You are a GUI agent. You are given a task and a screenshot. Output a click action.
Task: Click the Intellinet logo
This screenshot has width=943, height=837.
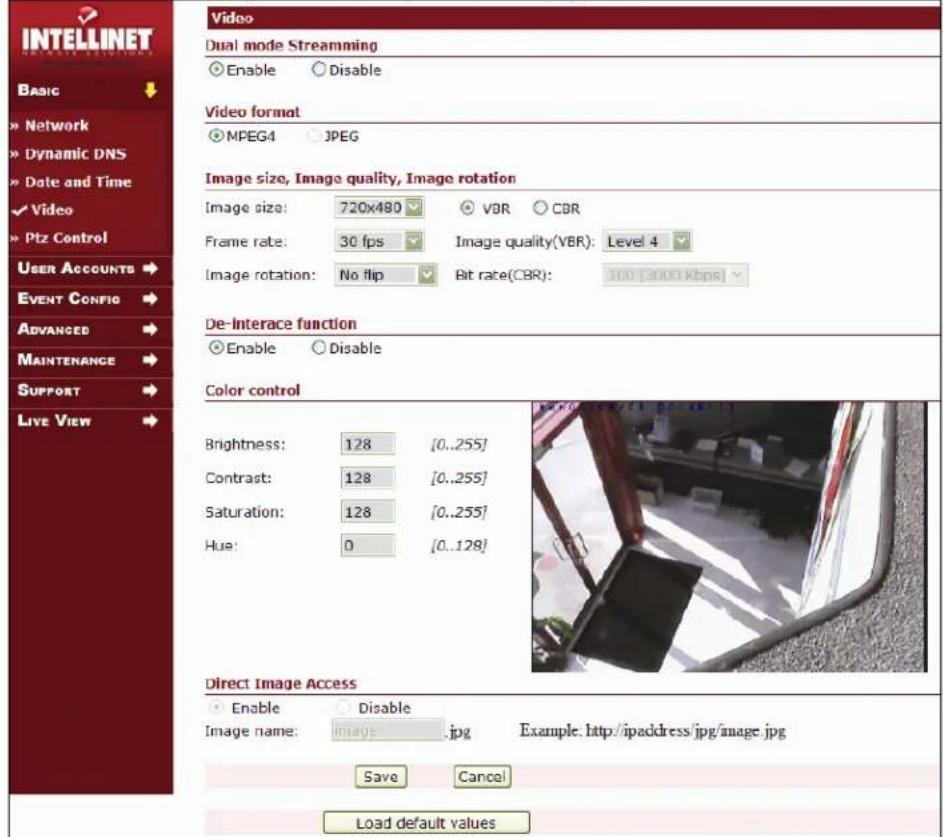coord(87,33)
